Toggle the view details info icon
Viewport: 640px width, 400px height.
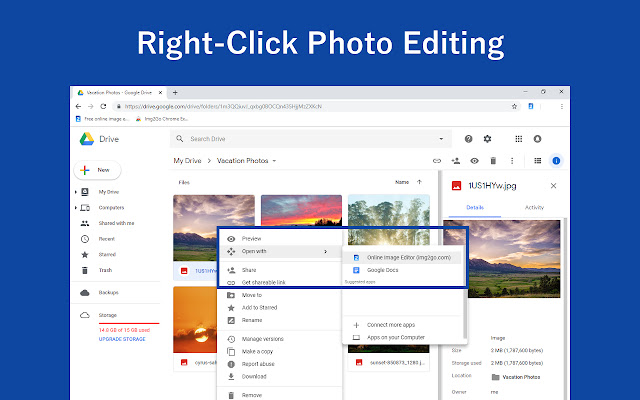tap(556, 161)
